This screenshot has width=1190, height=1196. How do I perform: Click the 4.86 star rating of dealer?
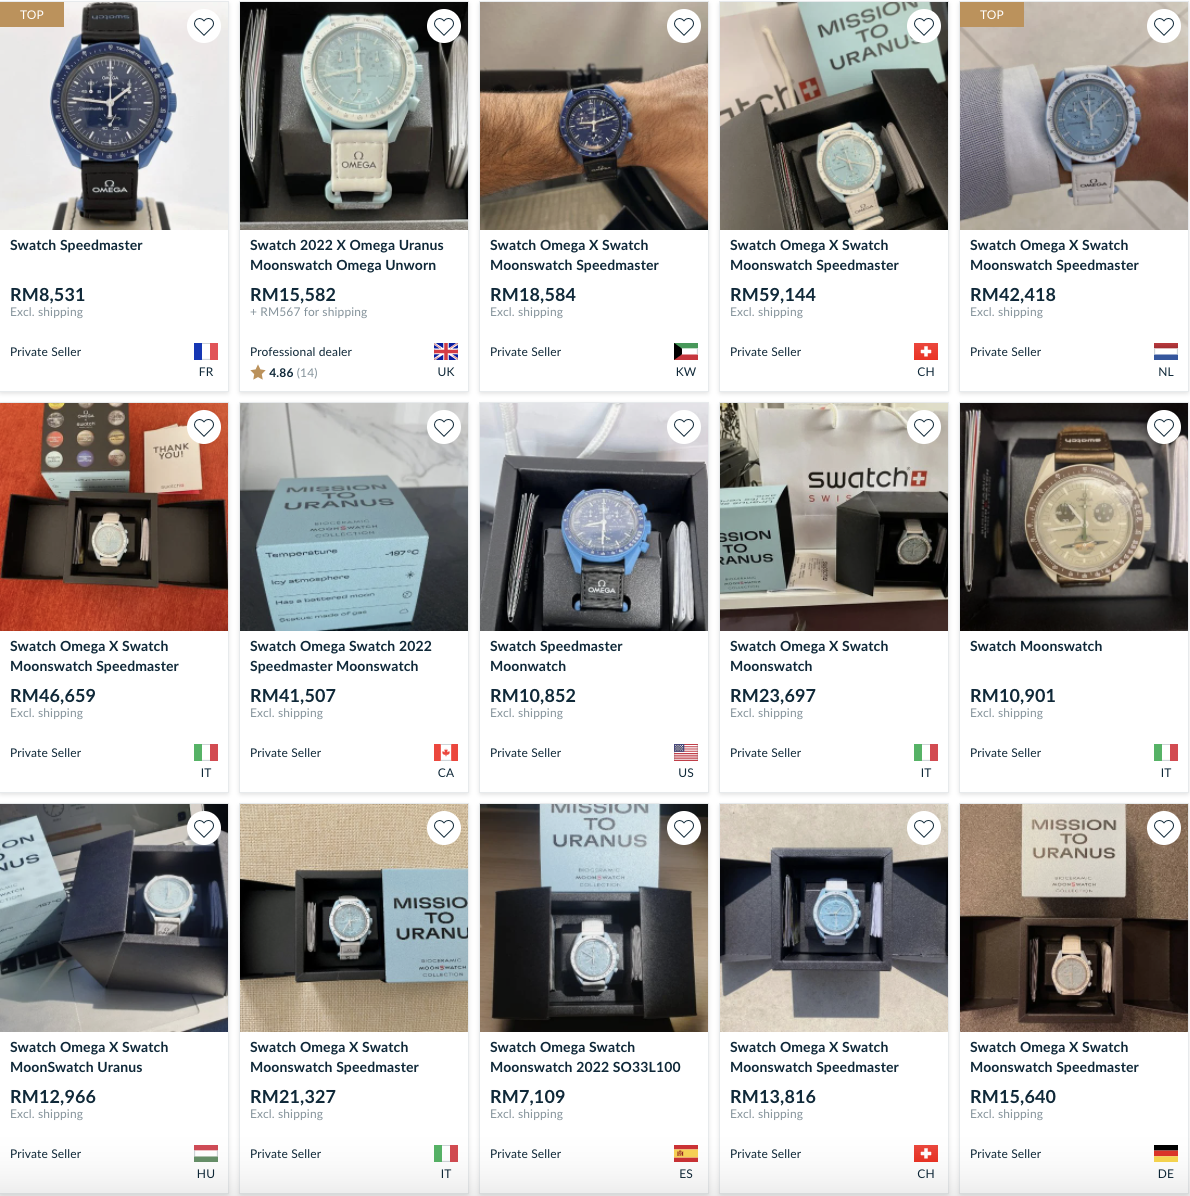(x=284, y=372)
